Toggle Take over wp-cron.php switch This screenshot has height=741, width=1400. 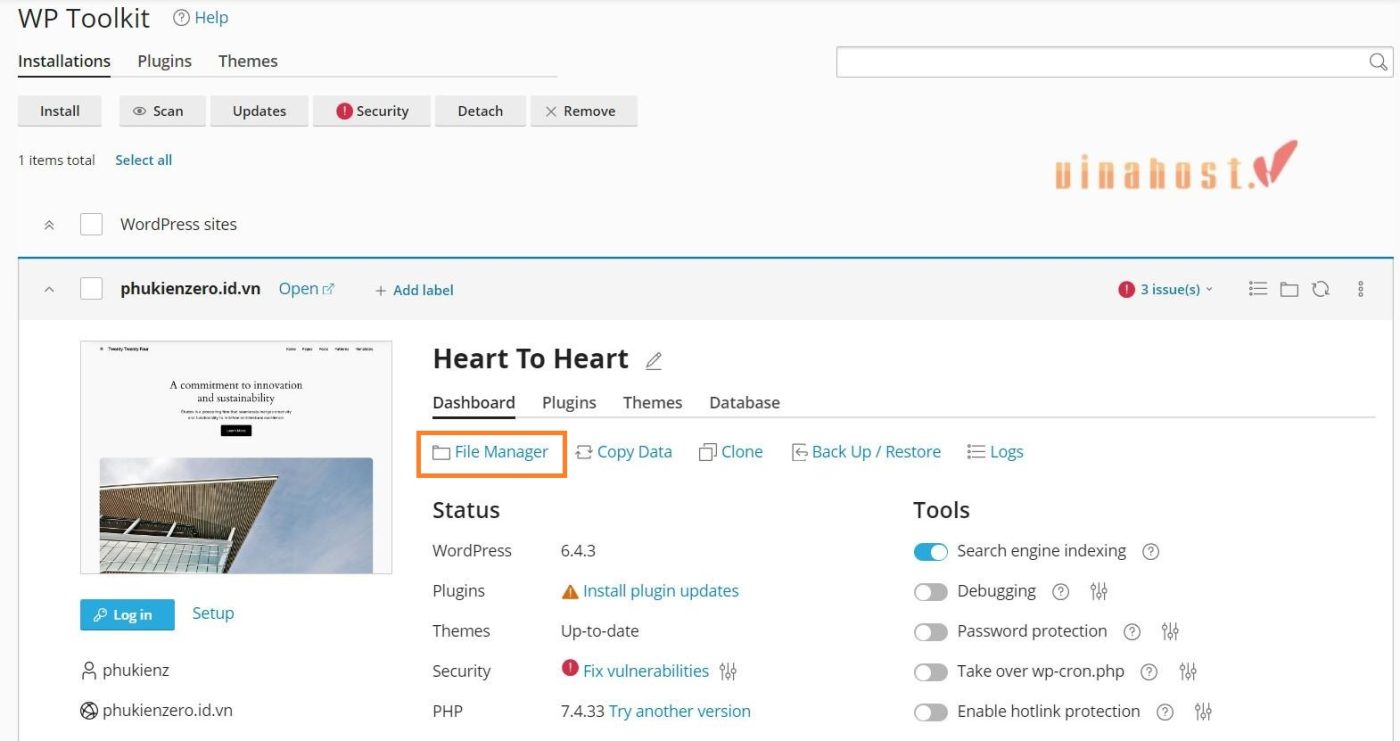point(930,671)
